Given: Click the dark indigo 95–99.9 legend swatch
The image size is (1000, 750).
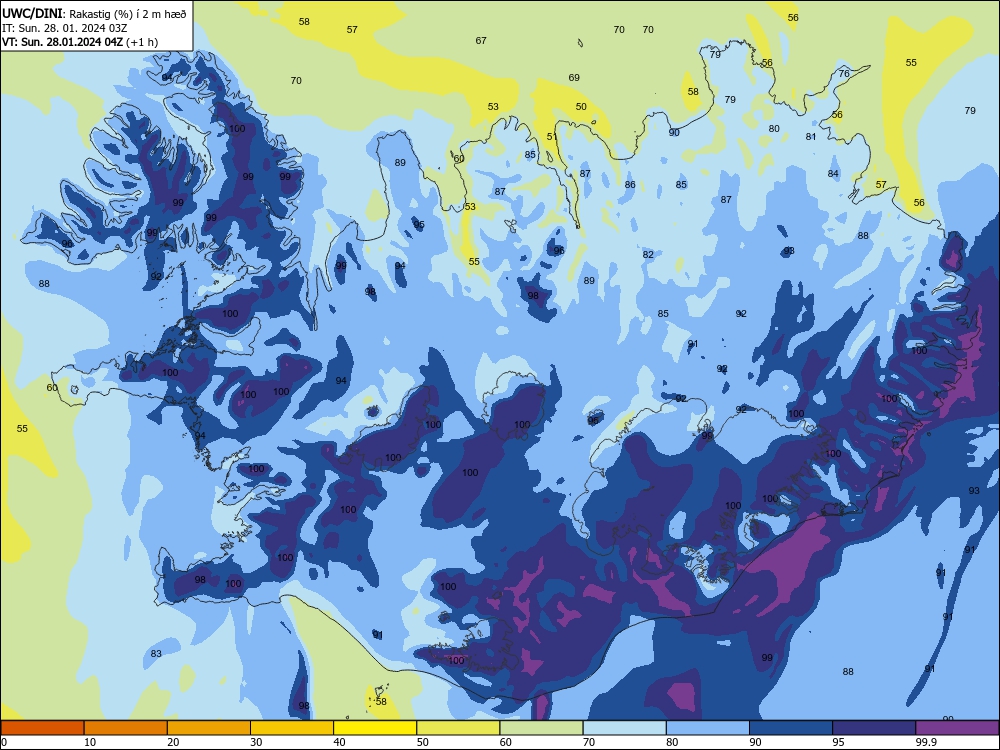Looking at the screenshot, I should pos(874,728).
